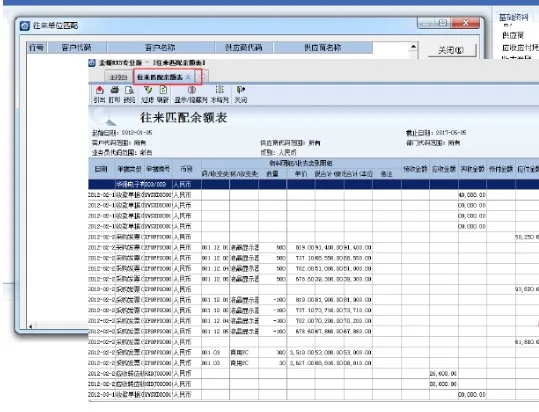Select the 往来匹配余额表 tab

160,77
